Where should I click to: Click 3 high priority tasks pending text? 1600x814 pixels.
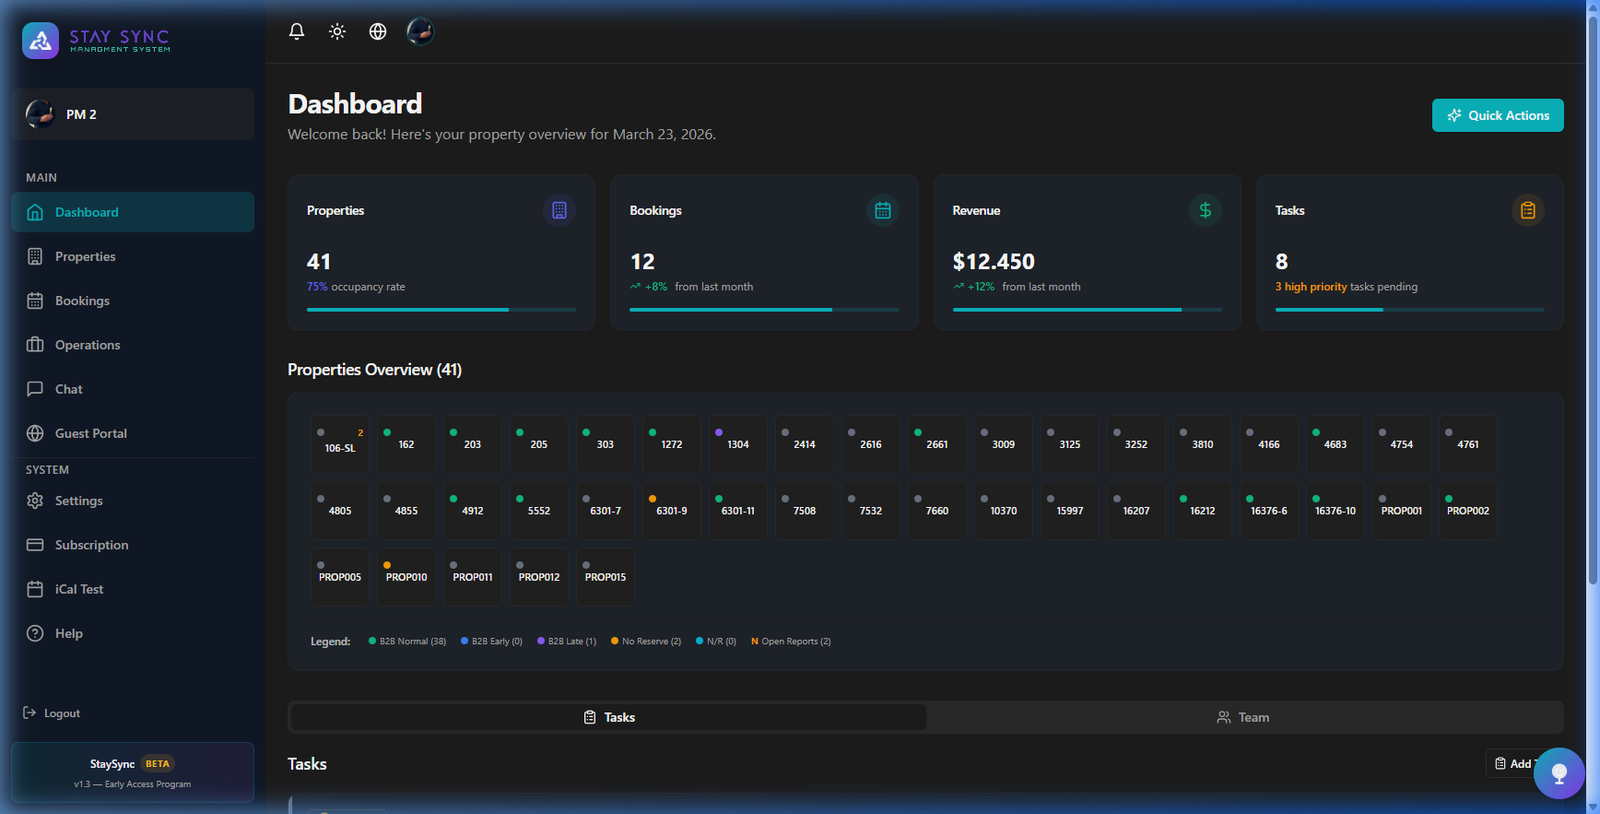tap(1346, 287)
